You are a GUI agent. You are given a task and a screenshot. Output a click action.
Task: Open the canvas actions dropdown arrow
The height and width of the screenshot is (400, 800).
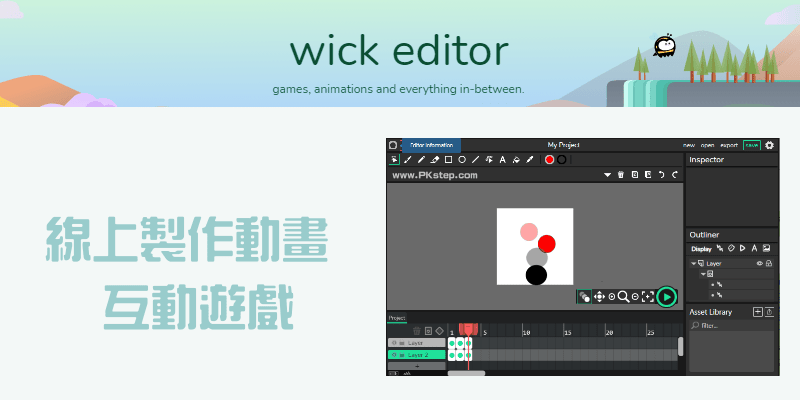tap(607, 175)
